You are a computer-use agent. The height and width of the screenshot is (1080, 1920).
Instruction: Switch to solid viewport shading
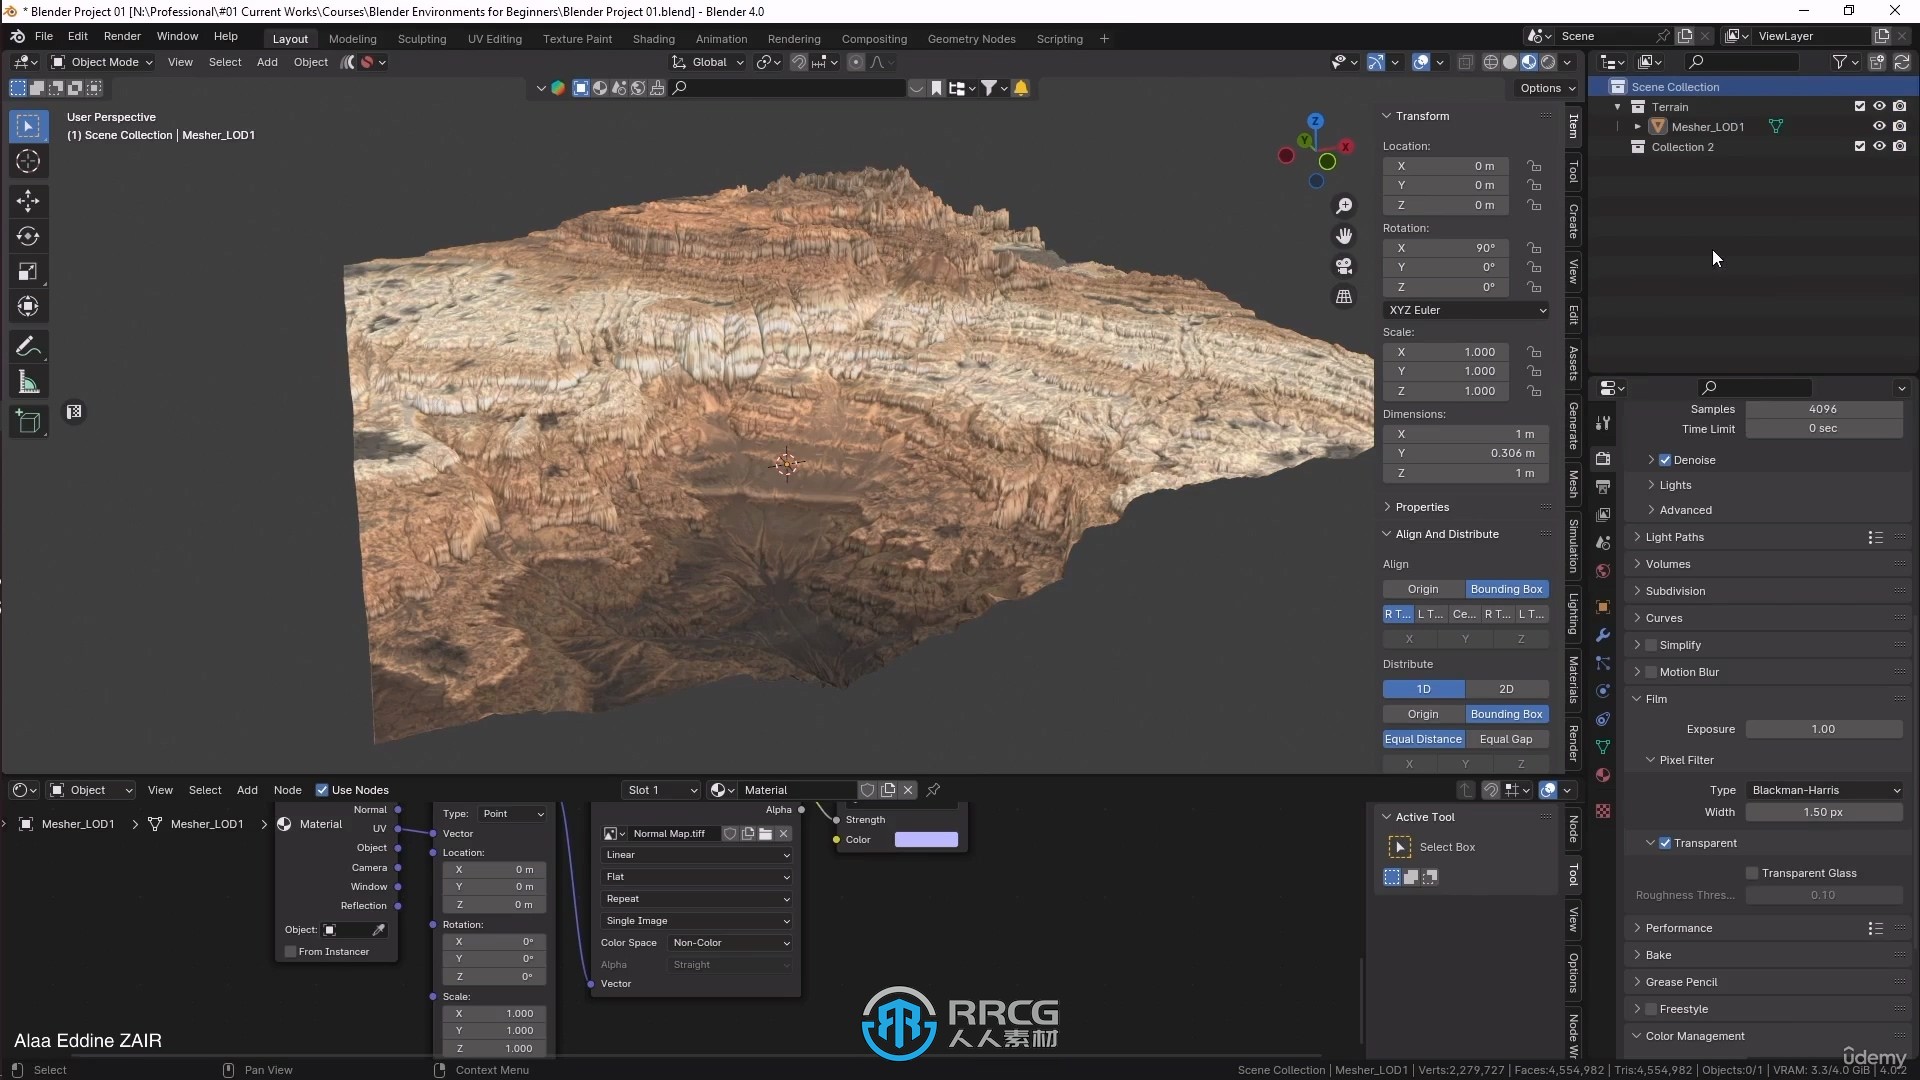tap(1510, 62)
